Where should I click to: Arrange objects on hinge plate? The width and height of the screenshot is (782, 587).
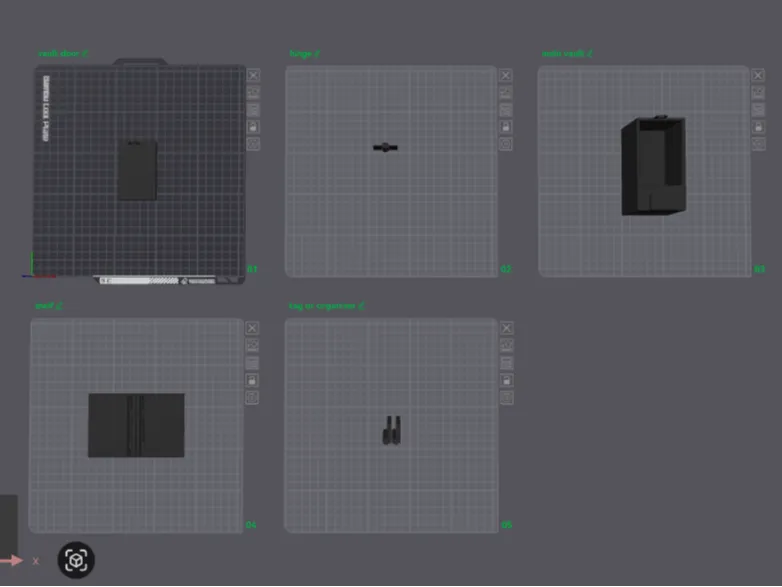pos(506,110)
